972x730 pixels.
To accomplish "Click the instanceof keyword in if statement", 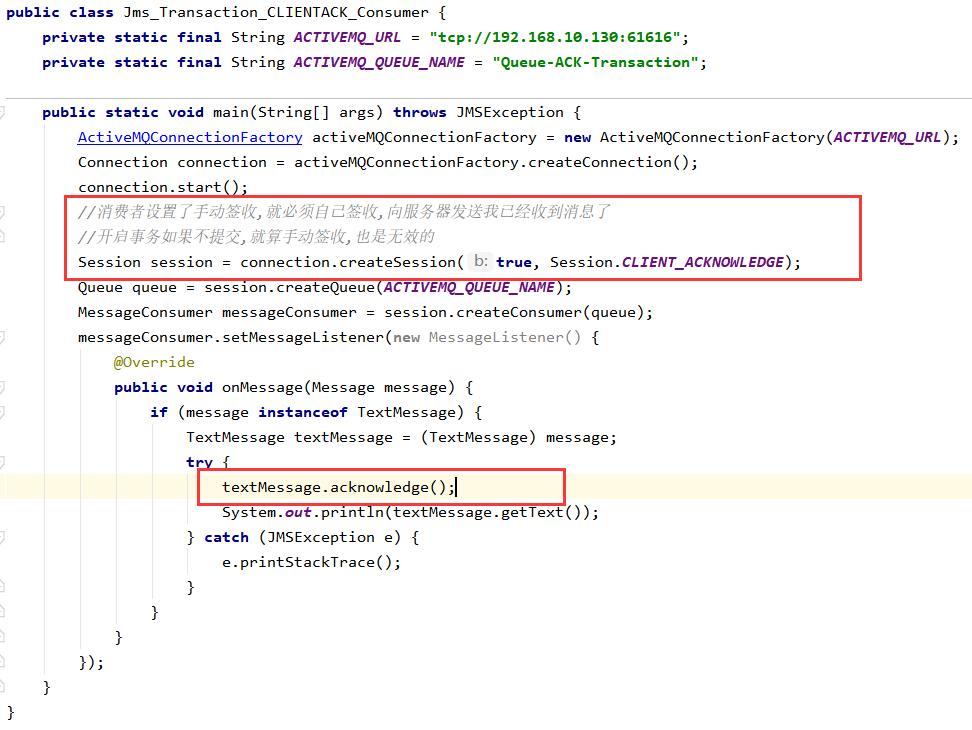I will pyautogui.click(x=302, y=412).
